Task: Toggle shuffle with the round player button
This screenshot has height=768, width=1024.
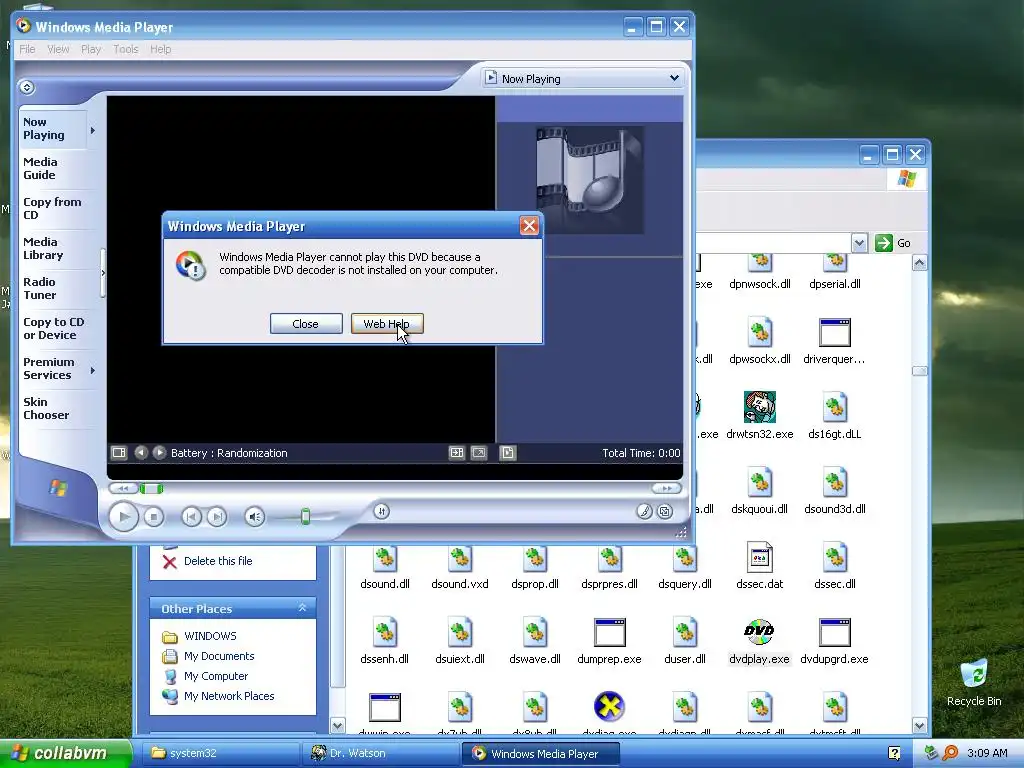Action: coord(382,511)
